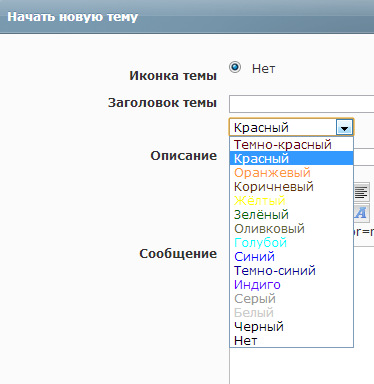Select "Черный" from the color list
The width and height of the screenshot is (374, 384).
pos(291,326)
